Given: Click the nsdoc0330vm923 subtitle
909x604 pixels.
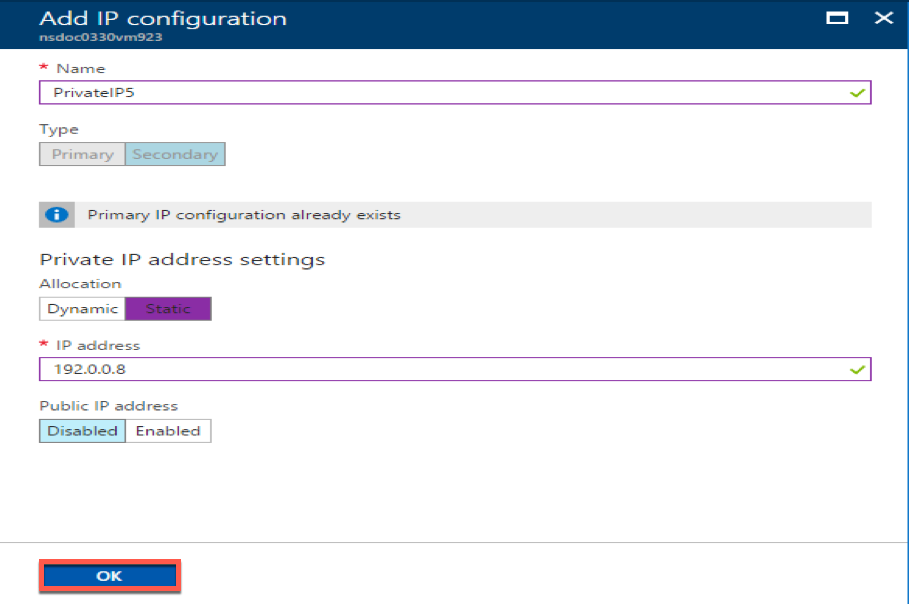Looking at the screenshot, I should tap(101, 37).
